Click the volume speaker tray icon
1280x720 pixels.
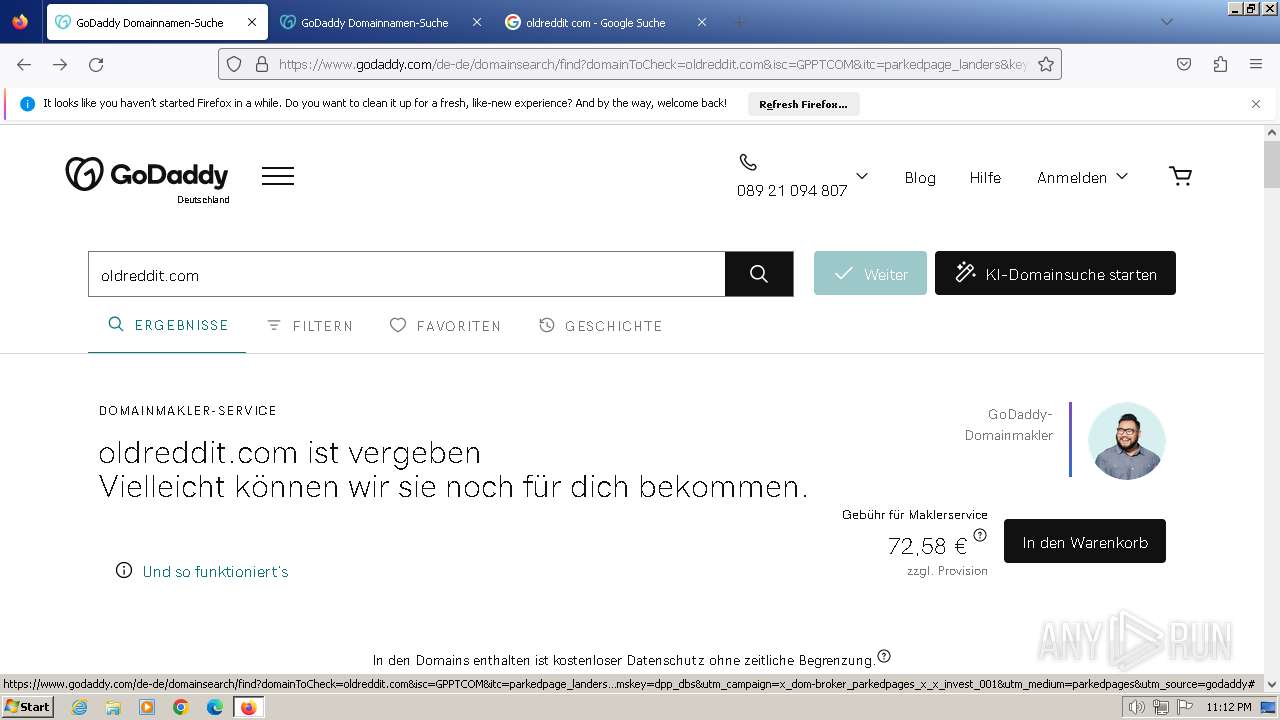click(x=1137, y=707)
